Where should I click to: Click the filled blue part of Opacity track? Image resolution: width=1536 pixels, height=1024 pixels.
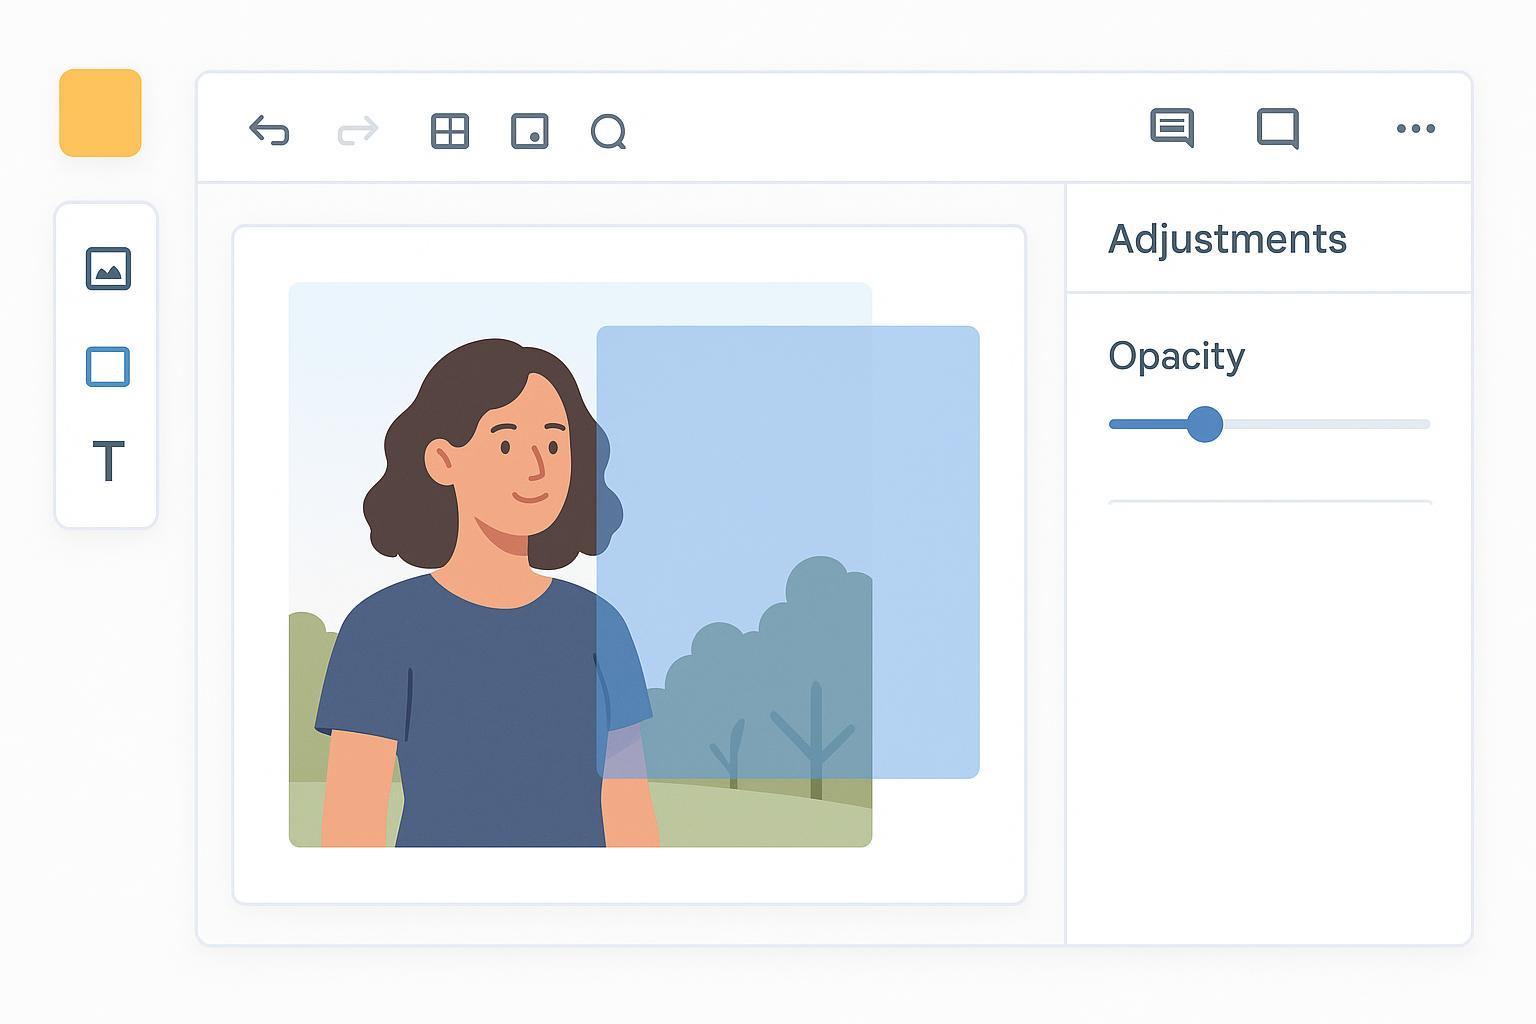point(1147,424)
